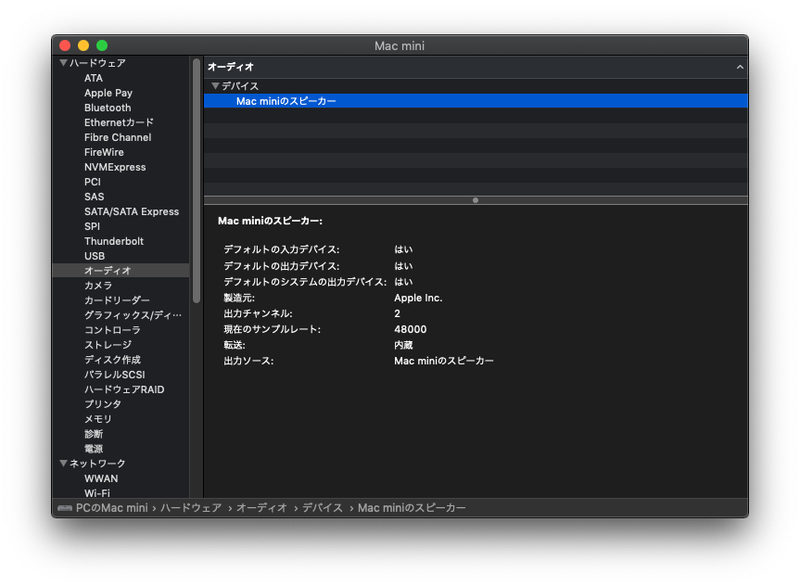Select メモリ in the sidebar
The height and width of the screenshot is (586, 800).
pyautogui.click(x=98, y=419)
